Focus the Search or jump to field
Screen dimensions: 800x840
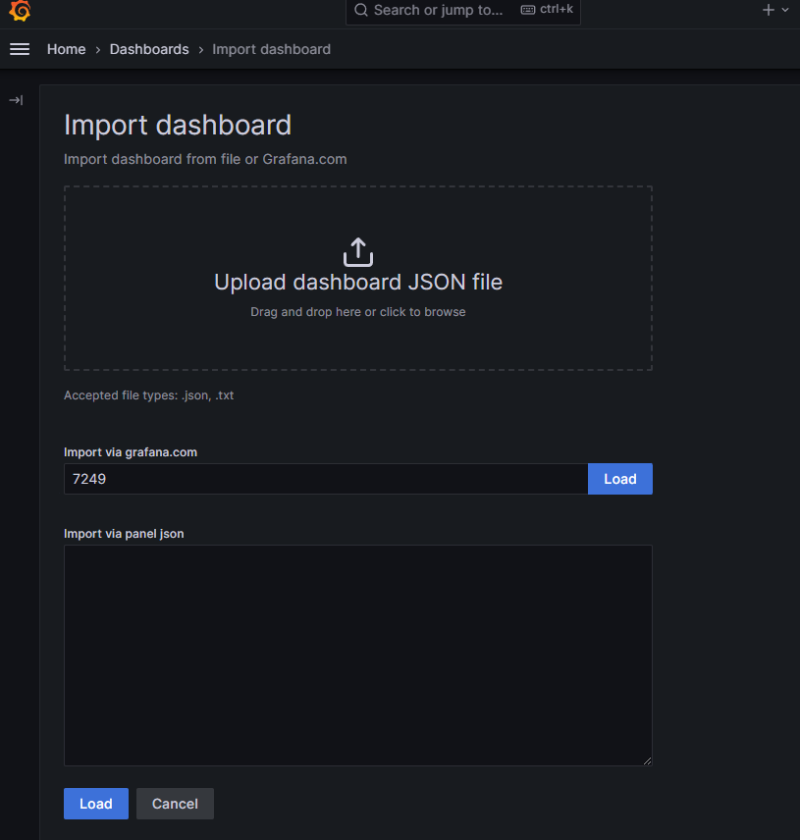pos(438,10)
